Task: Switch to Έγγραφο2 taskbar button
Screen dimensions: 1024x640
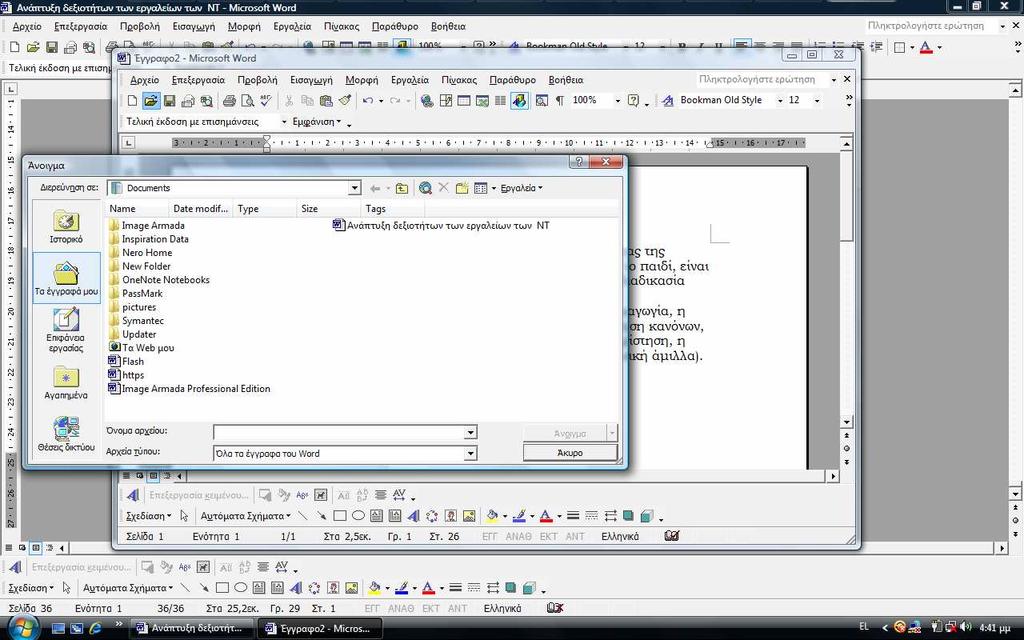Action: (x=318, y=628)
